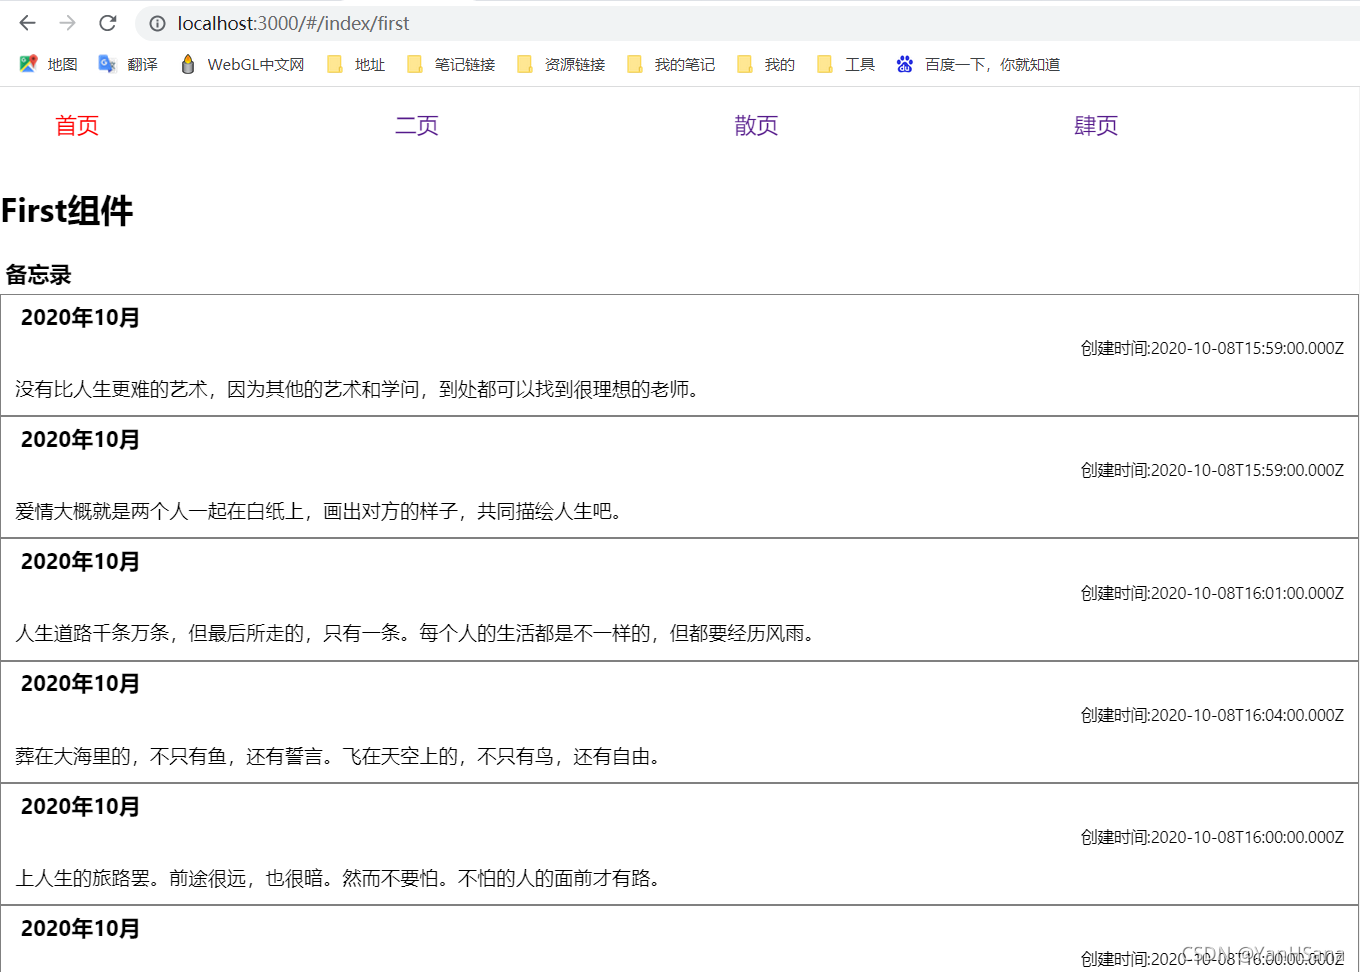Select the First组件 heading
Viewport: 1360px width, 972px height.
tap(67, 211)
